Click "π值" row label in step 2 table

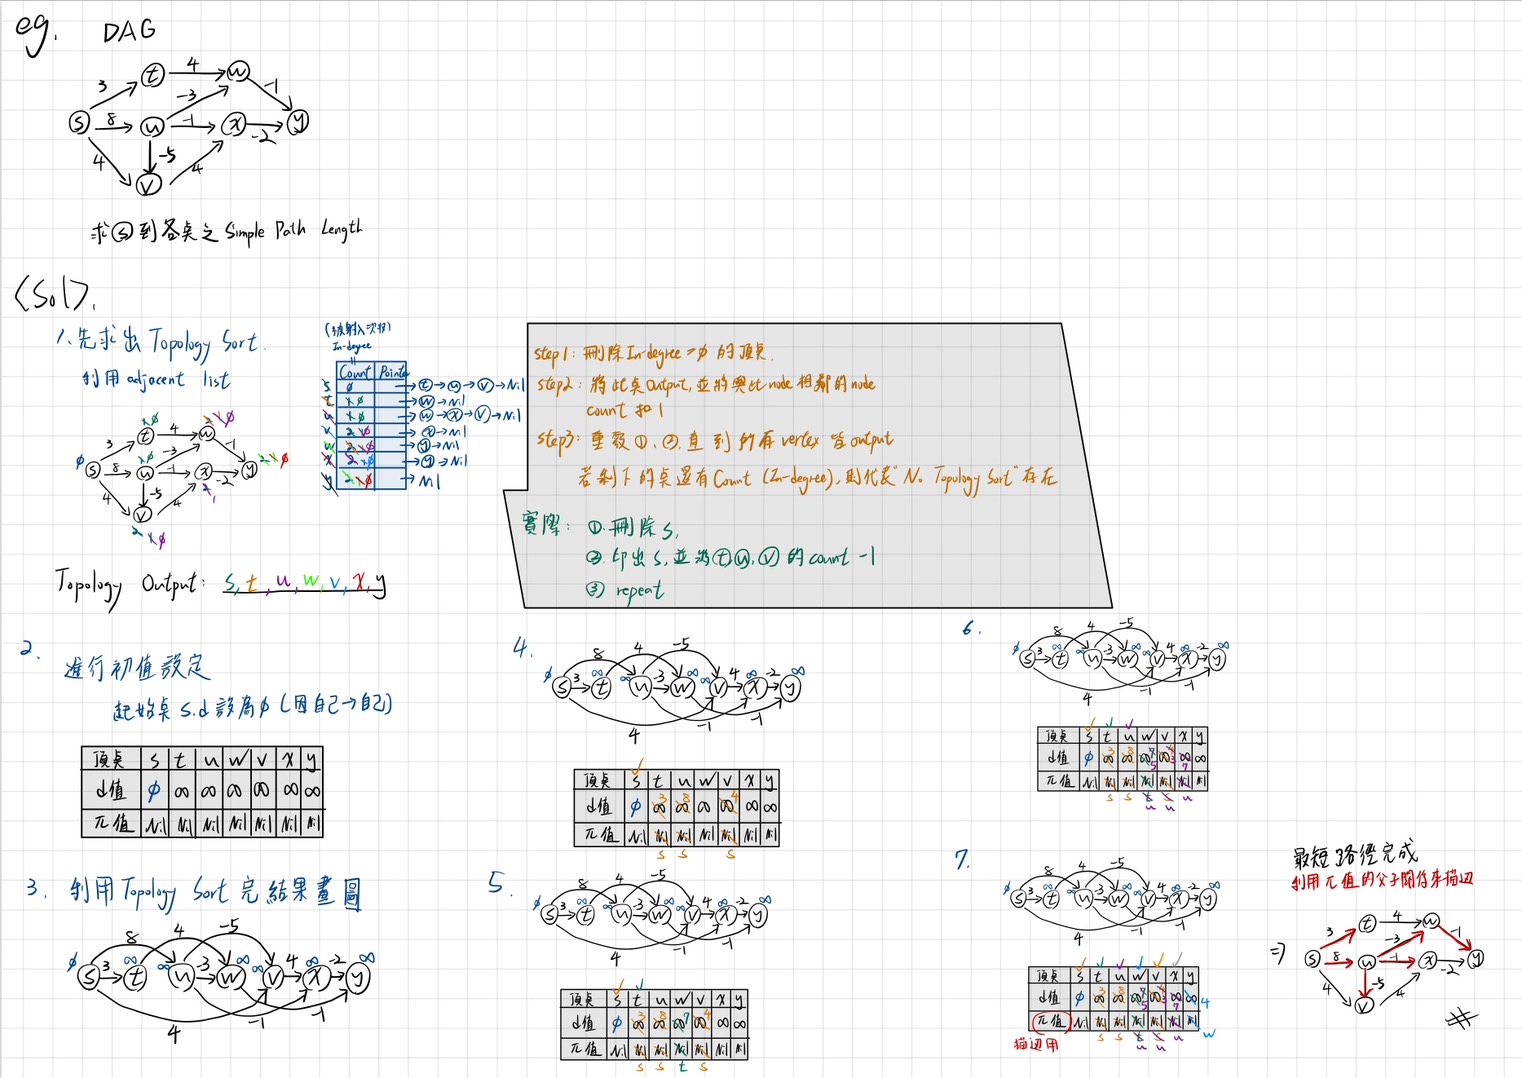110,824
